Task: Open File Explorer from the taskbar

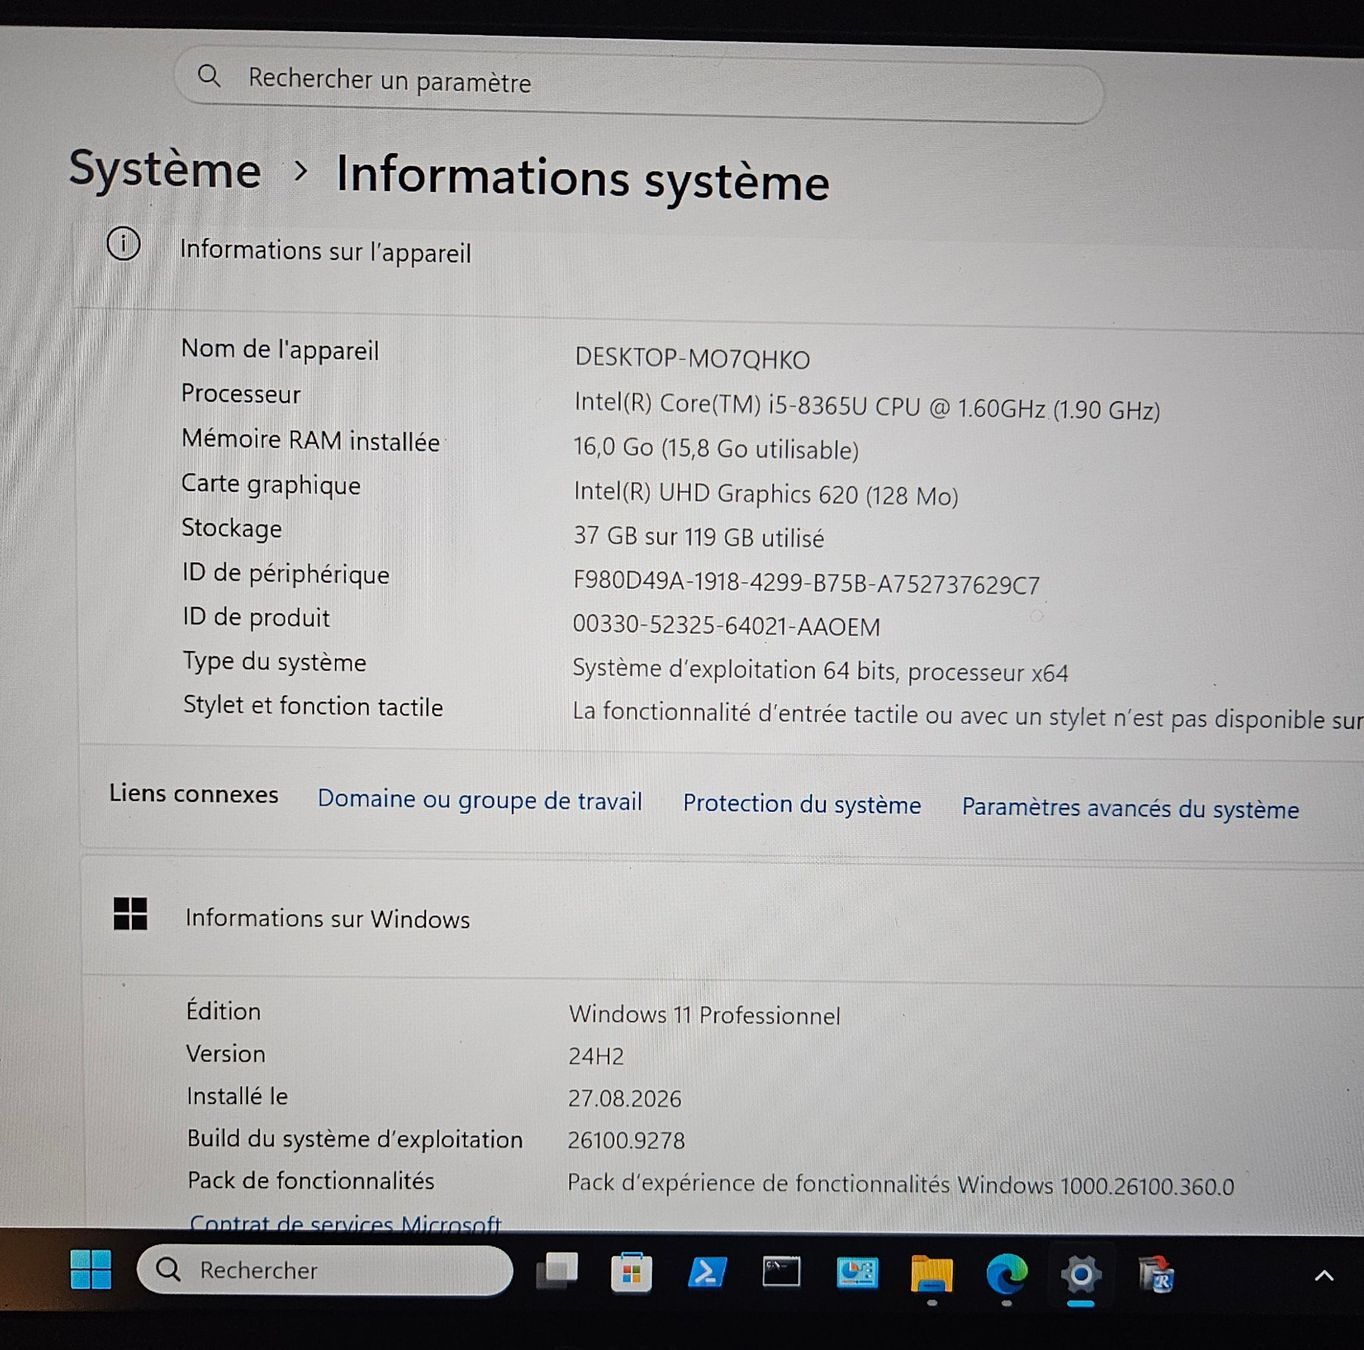Action: tap(931, 1274)
